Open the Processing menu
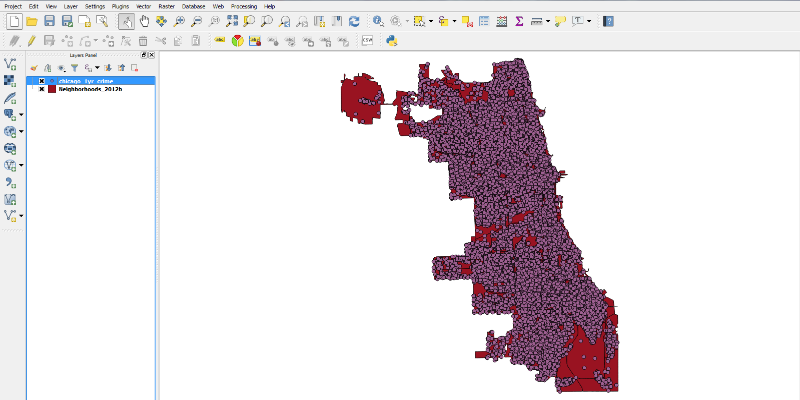Screen dimensions: 800x400 click(x=242, y=6)
